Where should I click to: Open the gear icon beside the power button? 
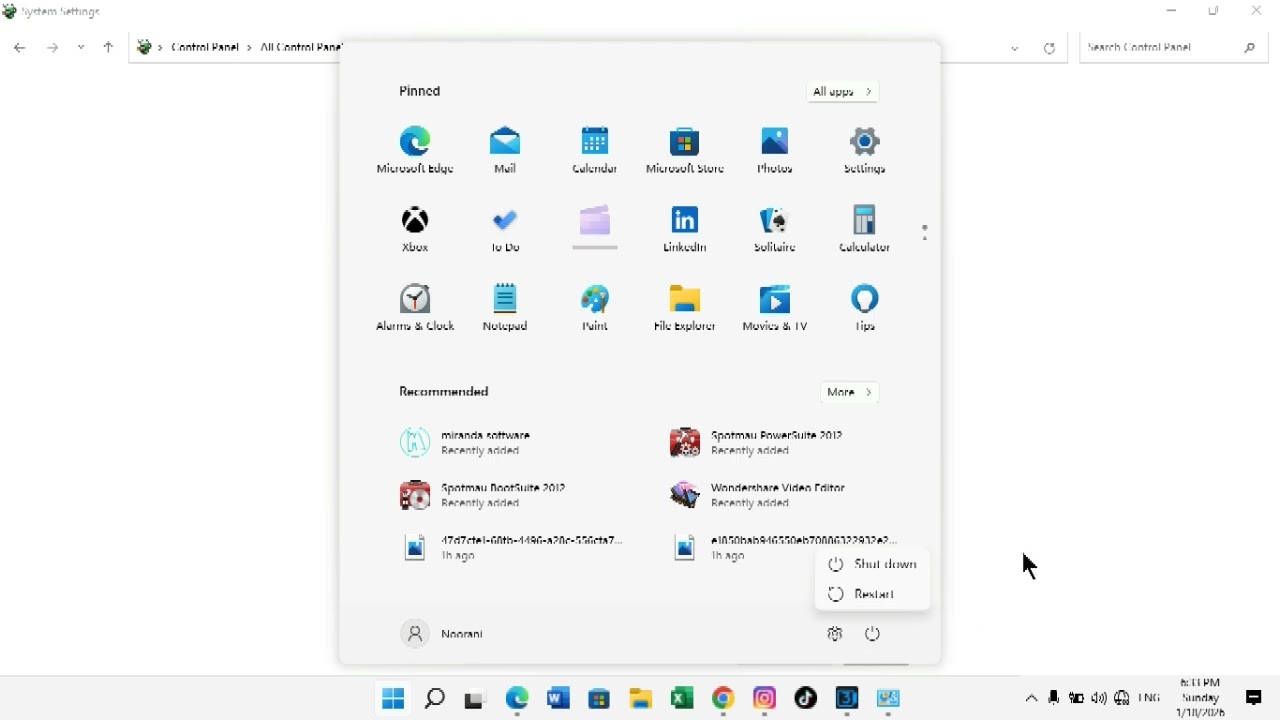pos(836,634)
